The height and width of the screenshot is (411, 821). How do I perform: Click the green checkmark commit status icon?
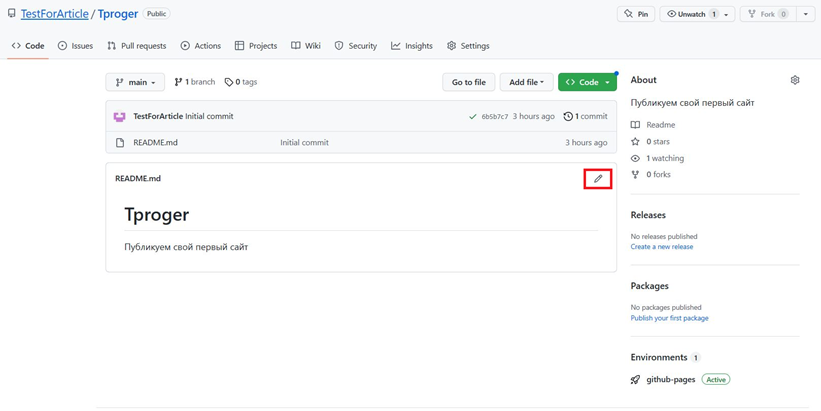[x=473, y=117]
